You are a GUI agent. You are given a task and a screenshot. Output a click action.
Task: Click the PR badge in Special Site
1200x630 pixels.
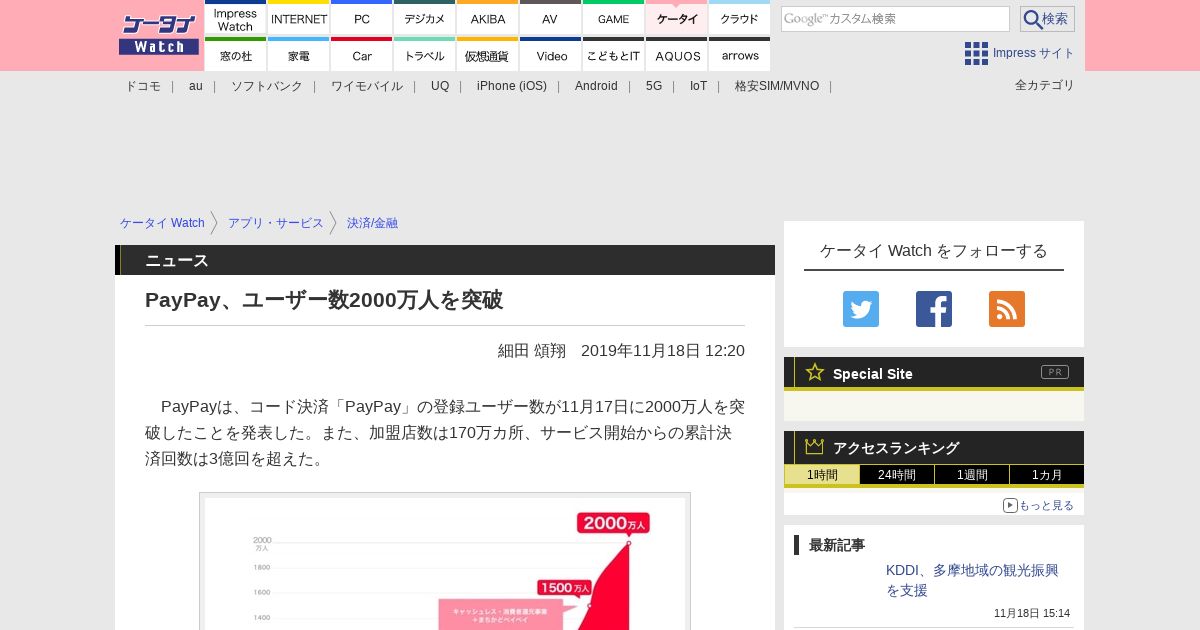pyautogui.click(x=1055, y=372)
